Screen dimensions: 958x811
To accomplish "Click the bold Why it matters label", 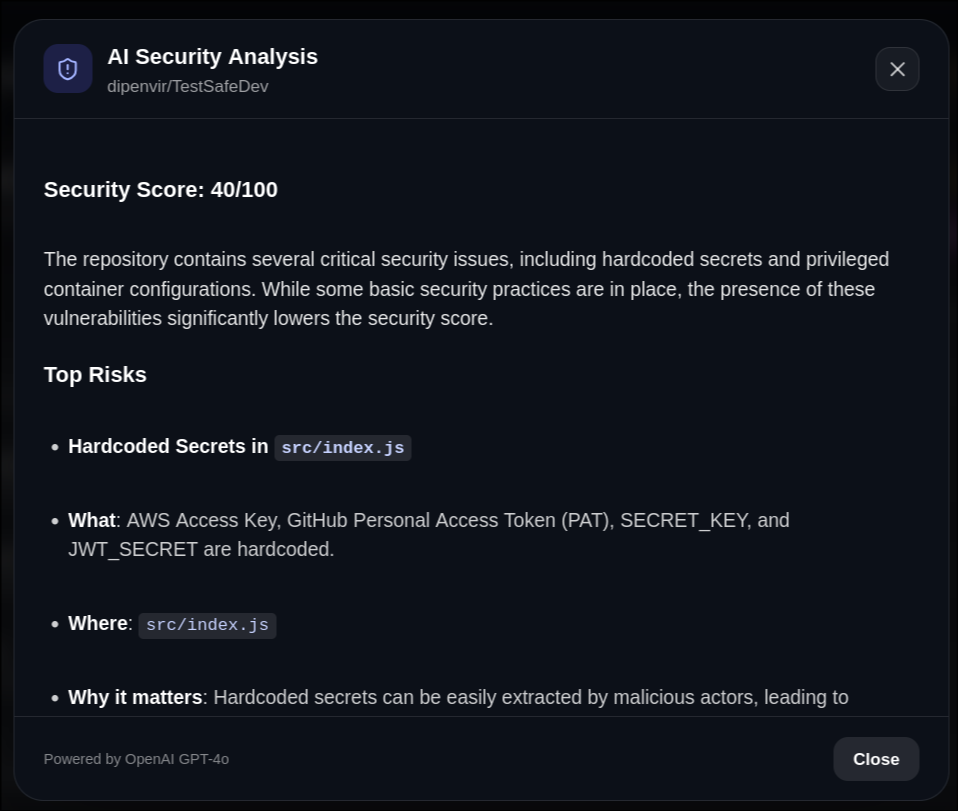I will 135,697.
